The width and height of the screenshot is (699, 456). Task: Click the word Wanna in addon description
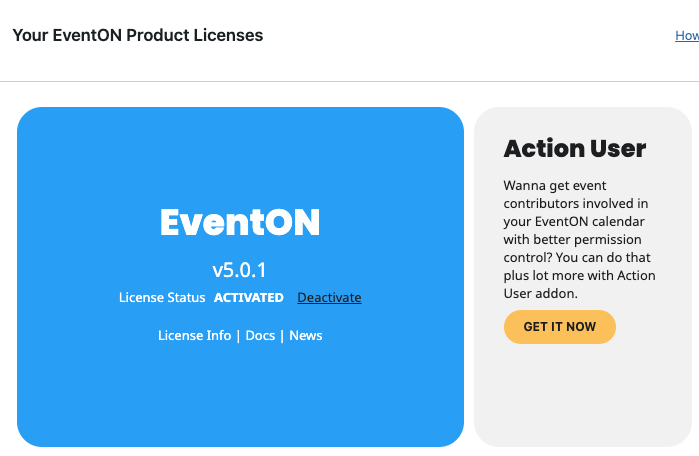(526, 186)
